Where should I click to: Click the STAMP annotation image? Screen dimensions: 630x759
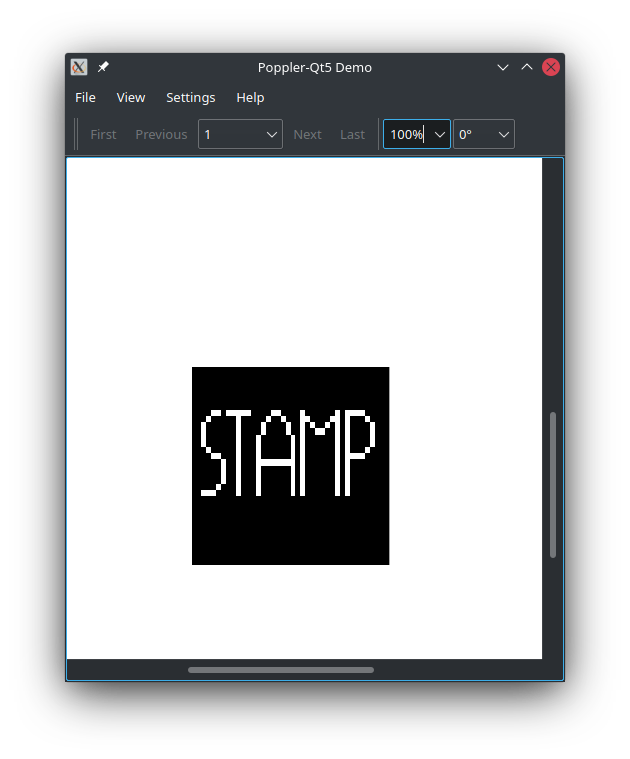point(290,466)
